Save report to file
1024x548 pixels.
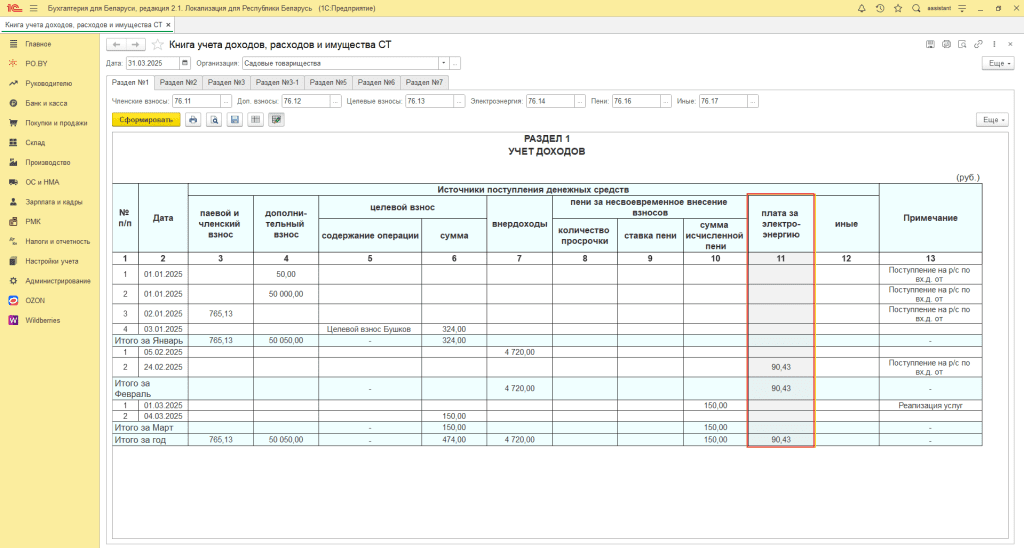tap(235, 120)
